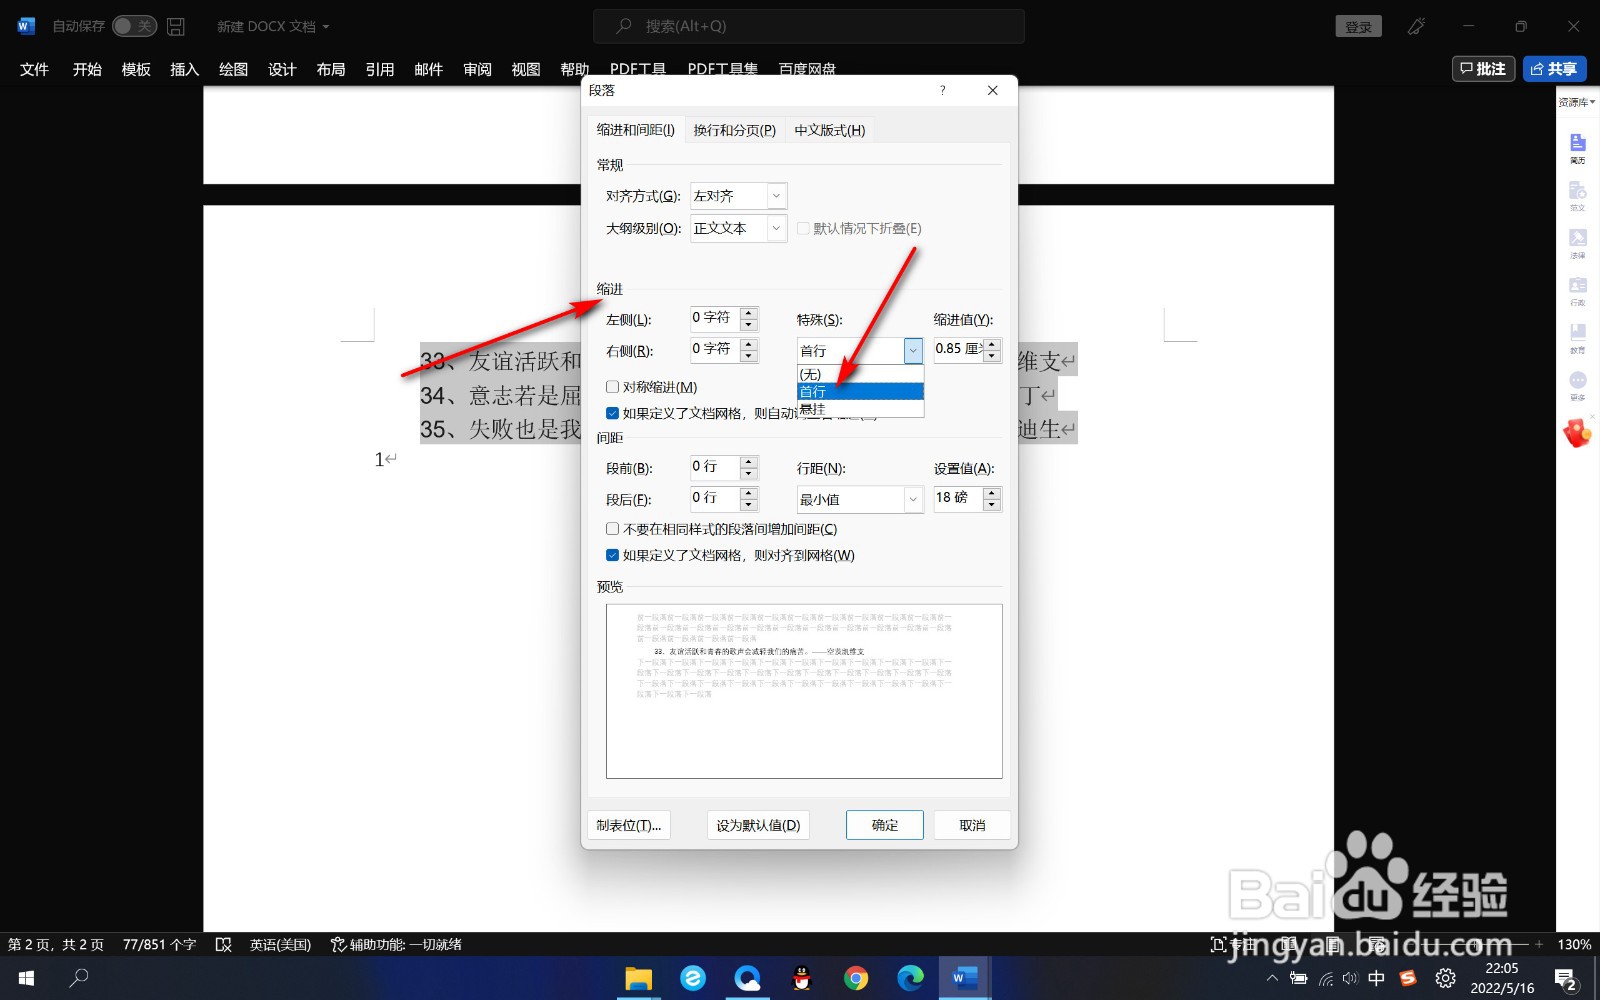Image resolution: width=1600 pixels, height=1000 pixels.
Task: Open document name dropdown next to 新建 DOCX 文档
Action: tap(325, 27)
